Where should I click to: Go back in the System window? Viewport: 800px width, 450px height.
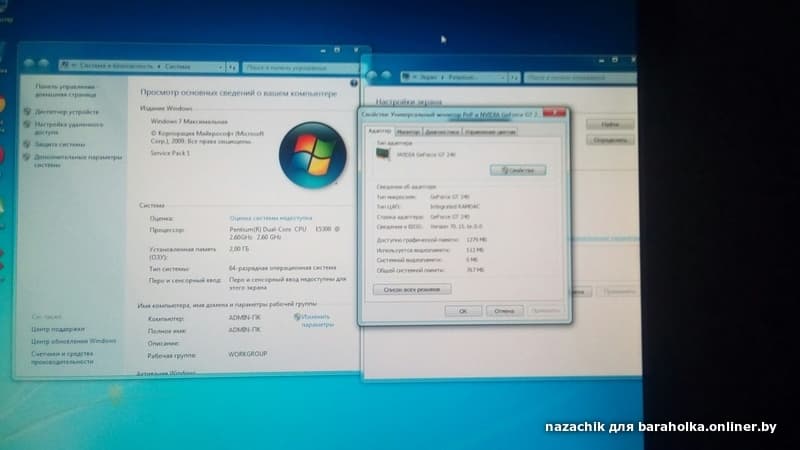point(29,64)
